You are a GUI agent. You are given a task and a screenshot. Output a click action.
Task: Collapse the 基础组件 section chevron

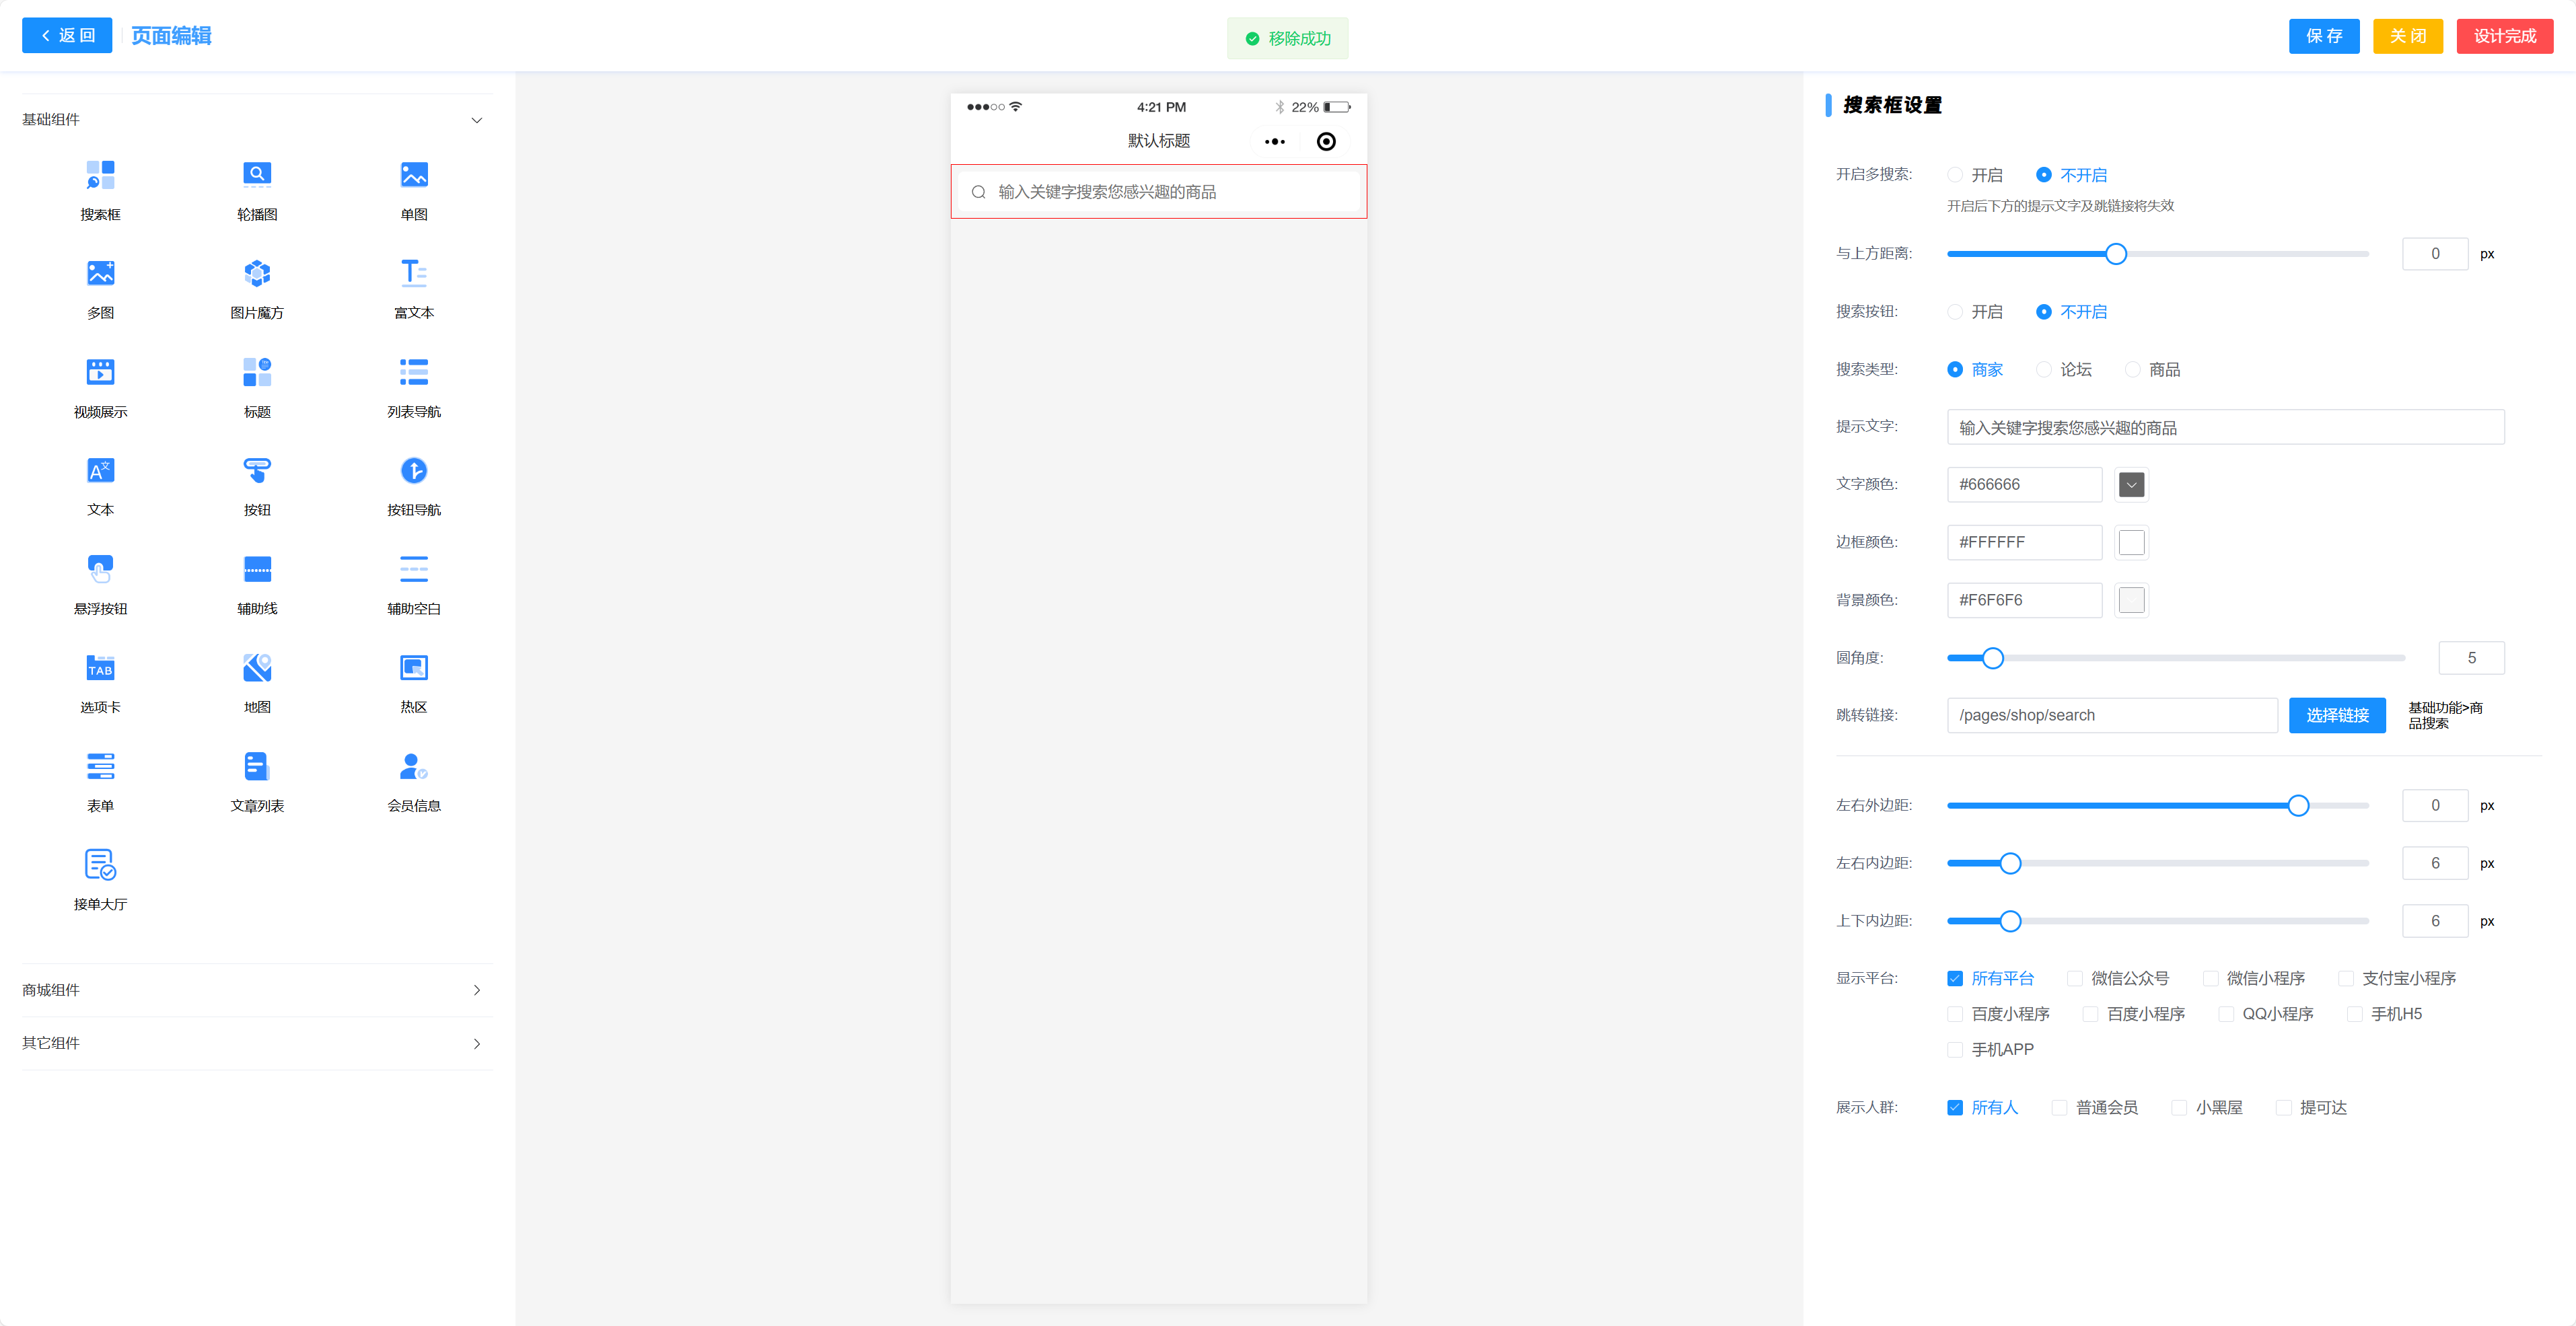[476, 120]
